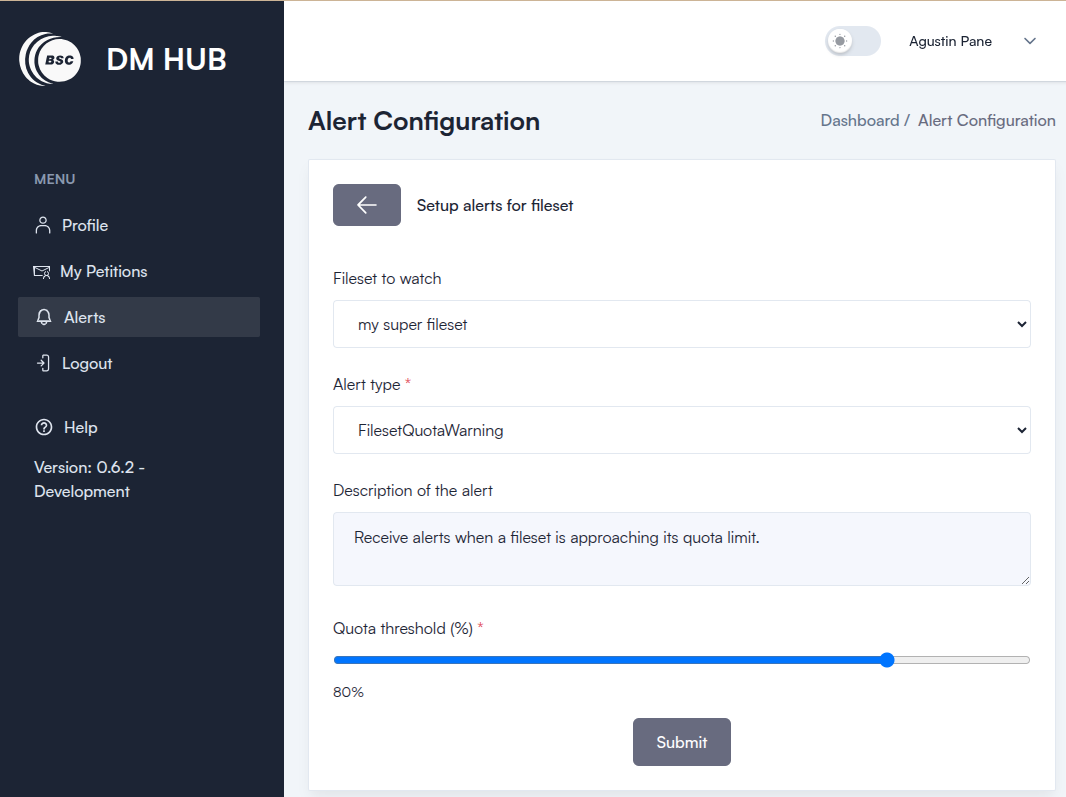
Task: Open the Help menu item
Action: click(x=139, y=428)
